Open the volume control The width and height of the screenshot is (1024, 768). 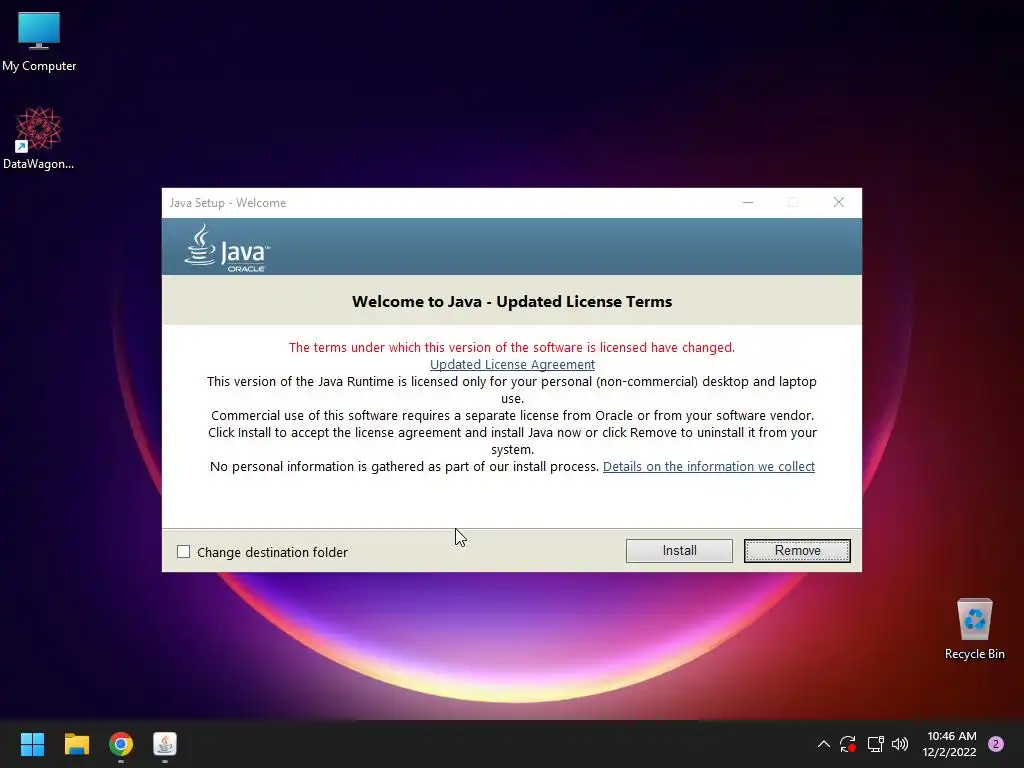click(900, 744)
